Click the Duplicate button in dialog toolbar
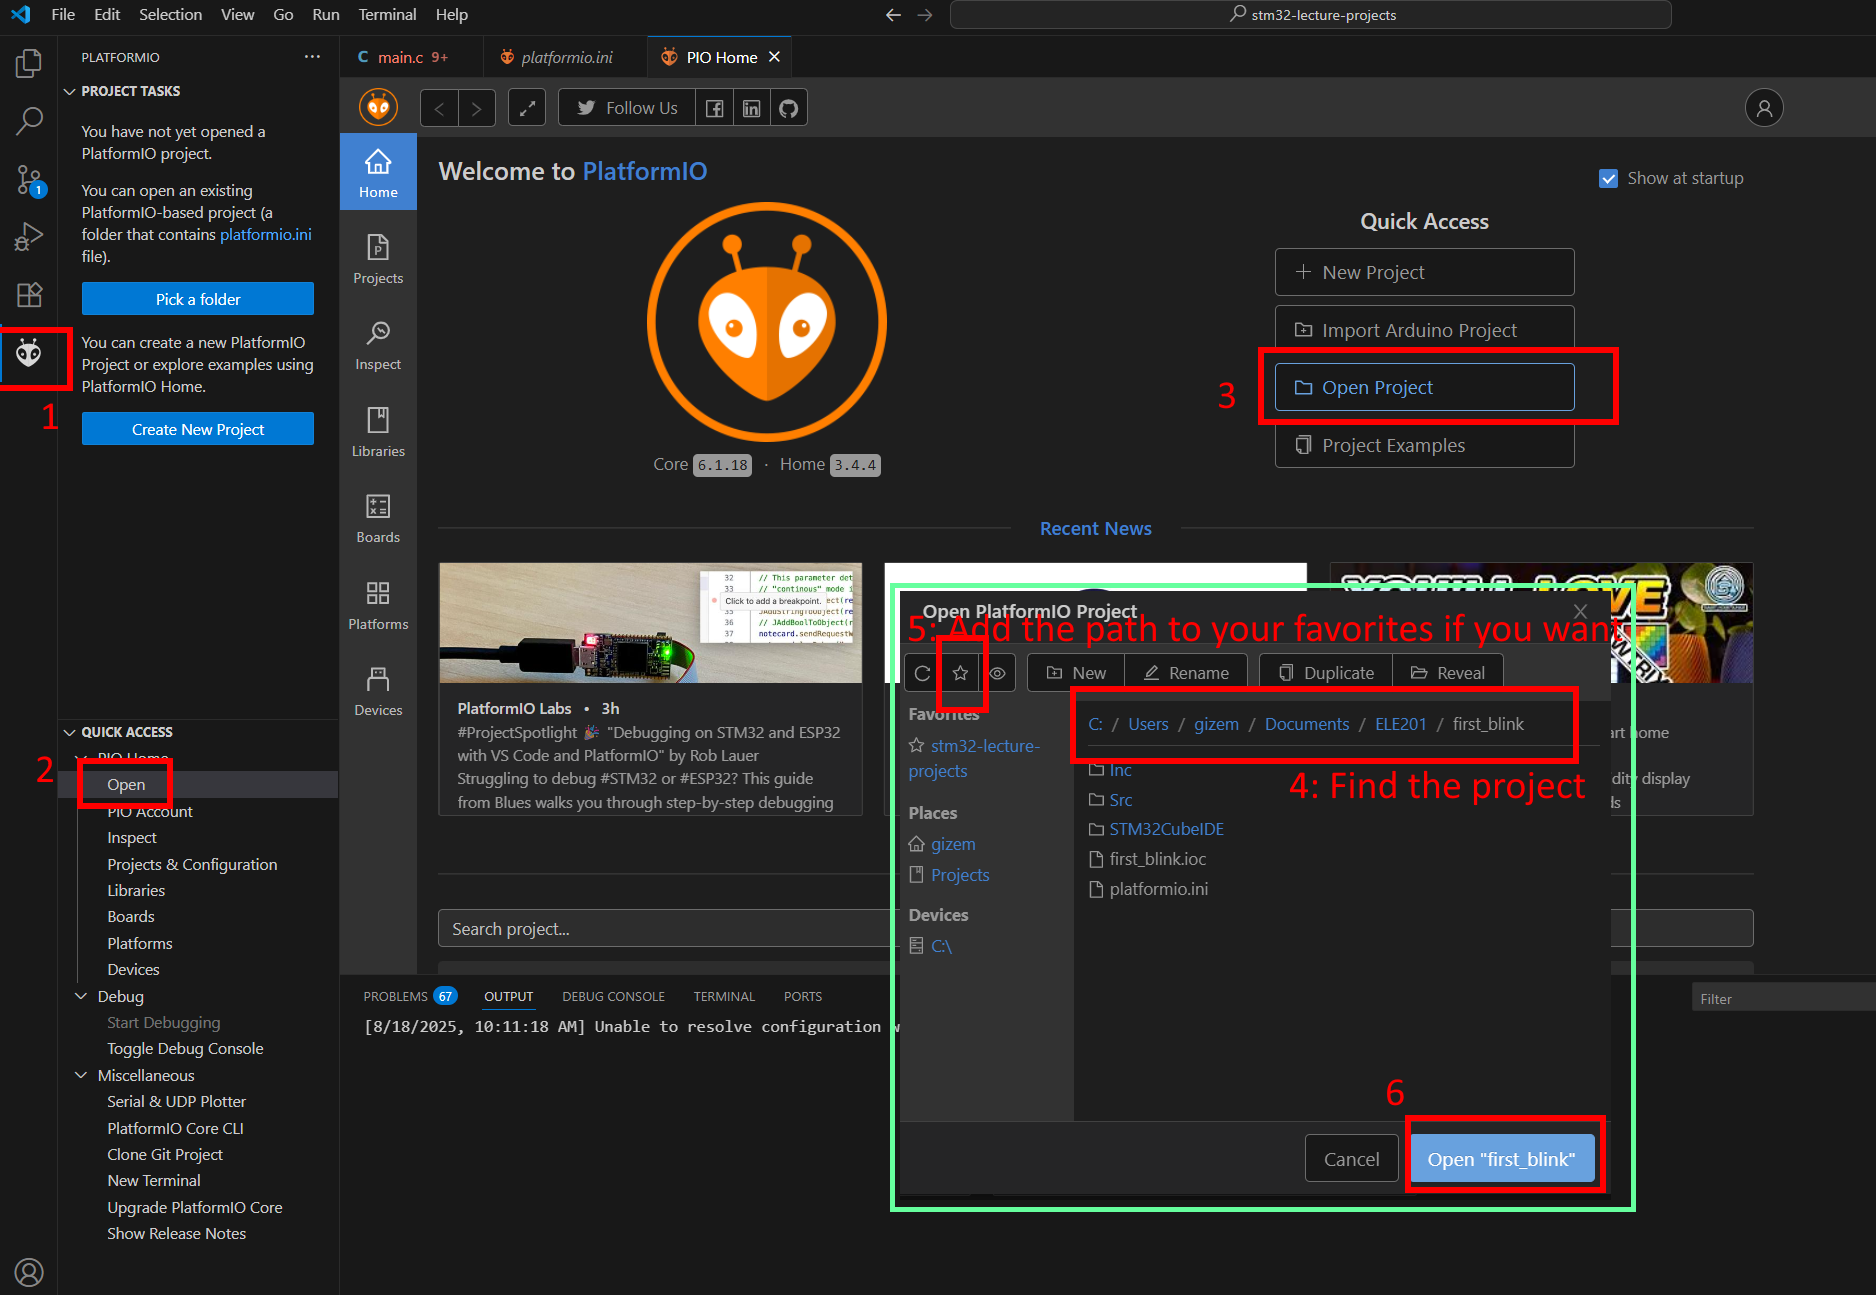 pos(1326,673)
